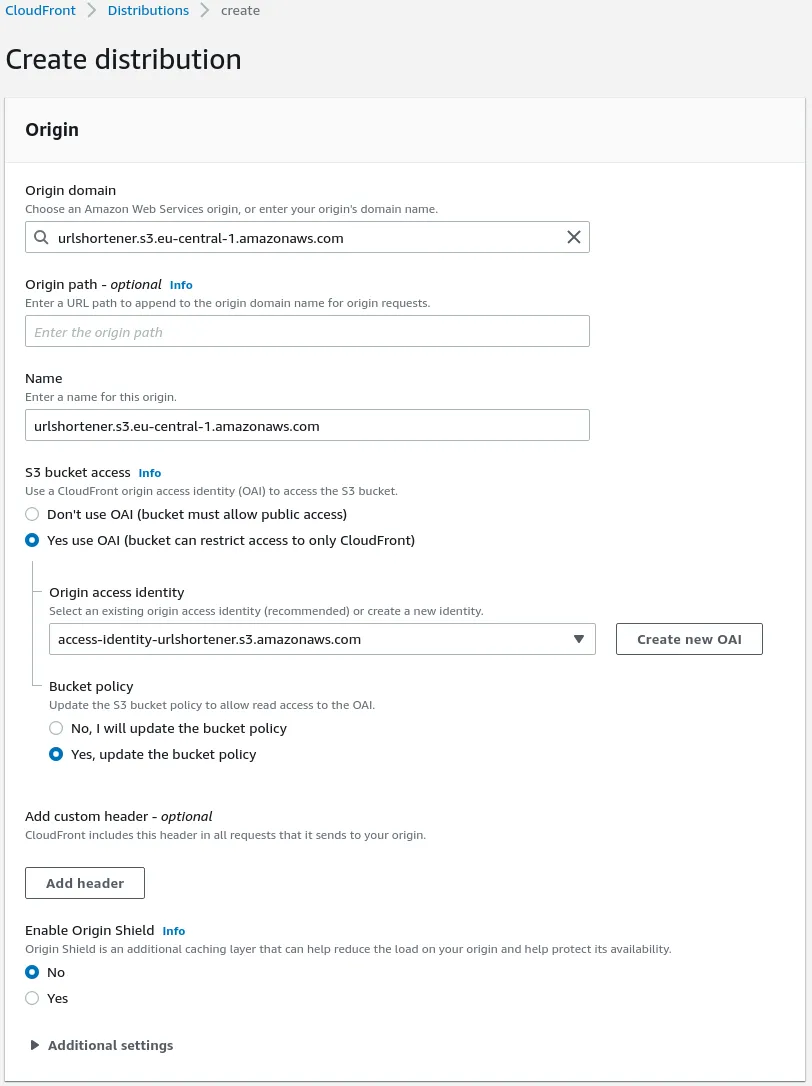Choose "Yes, update the bucket policy"

pos(57,755)
